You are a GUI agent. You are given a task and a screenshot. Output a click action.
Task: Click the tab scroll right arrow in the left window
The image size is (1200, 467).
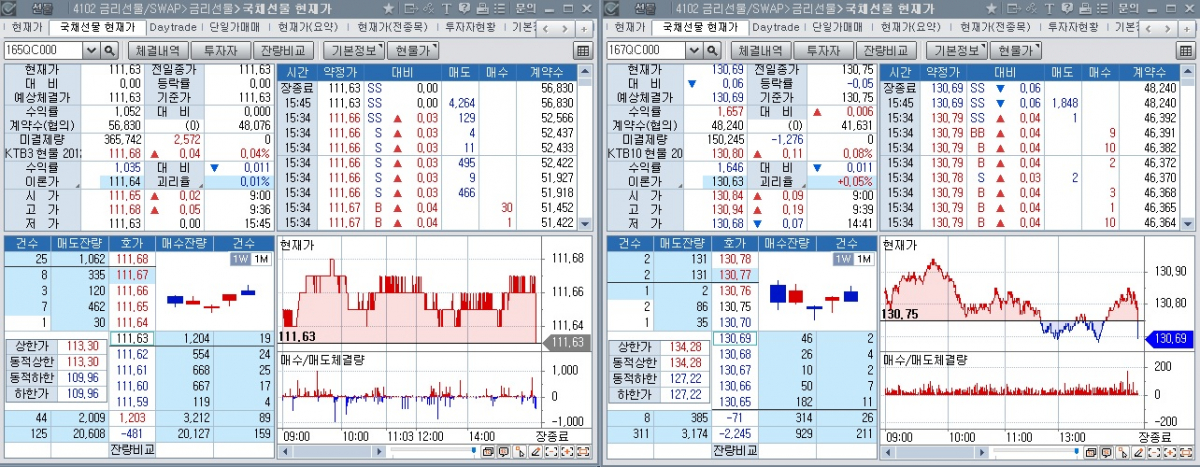567,28
